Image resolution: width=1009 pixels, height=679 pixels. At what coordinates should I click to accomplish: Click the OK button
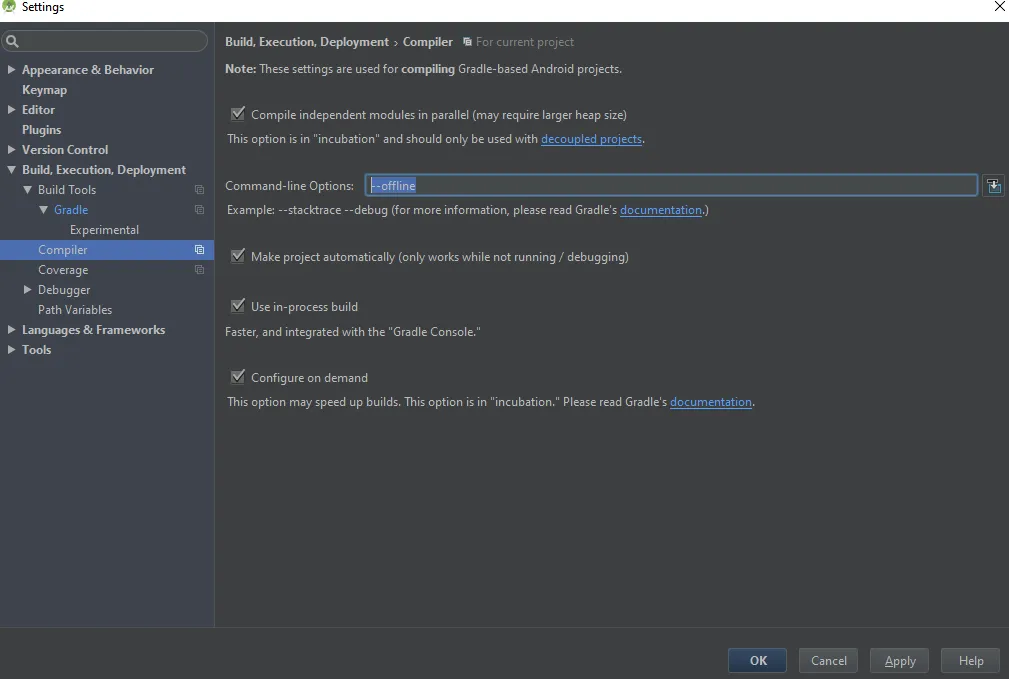757,660
